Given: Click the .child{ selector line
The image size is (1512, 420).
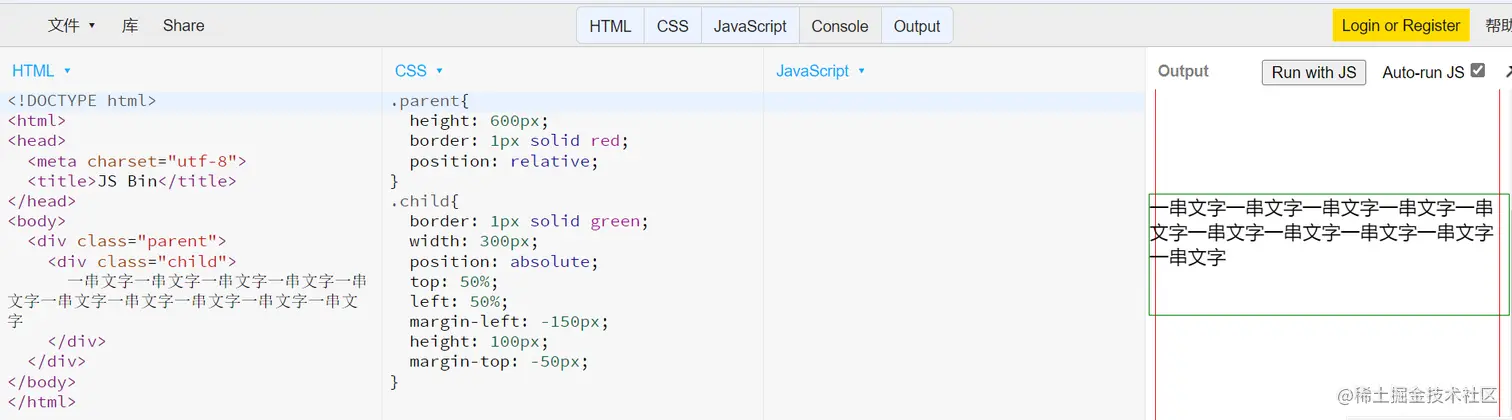Looking at the screenshot, I should point(424,201).
